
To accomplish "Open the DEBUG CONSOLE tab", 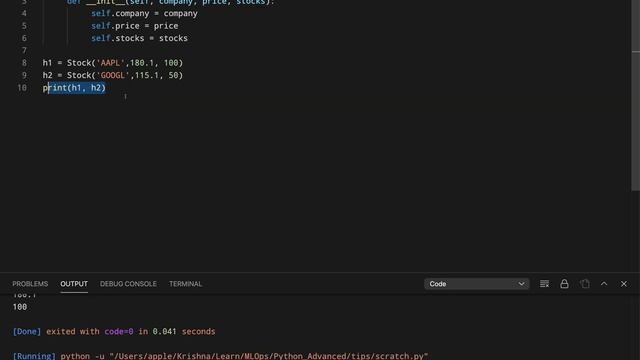I will pos(128,284).
